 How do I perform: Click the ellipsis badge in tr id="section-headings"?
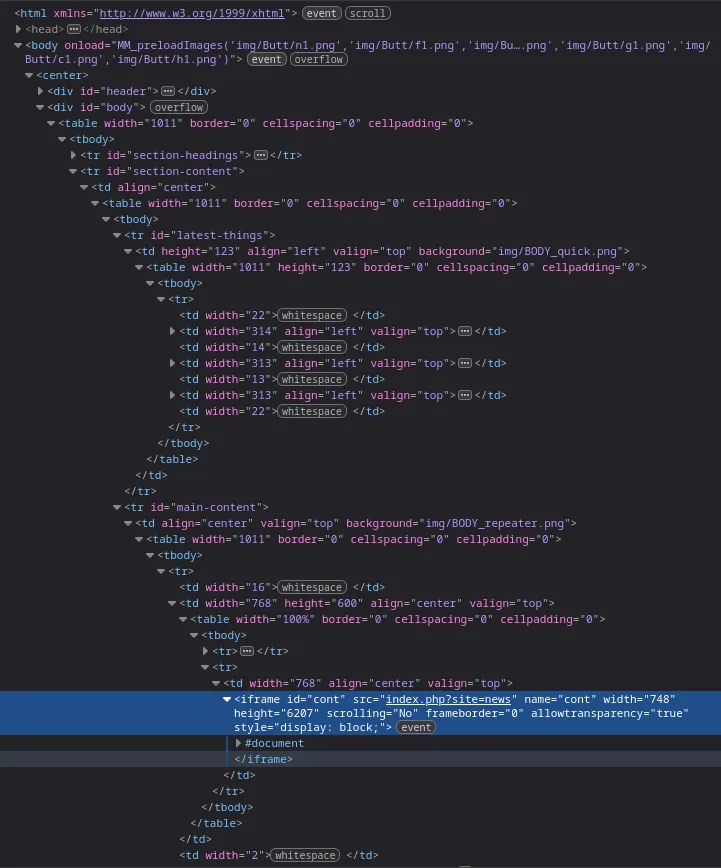click(x=260, y=155)
